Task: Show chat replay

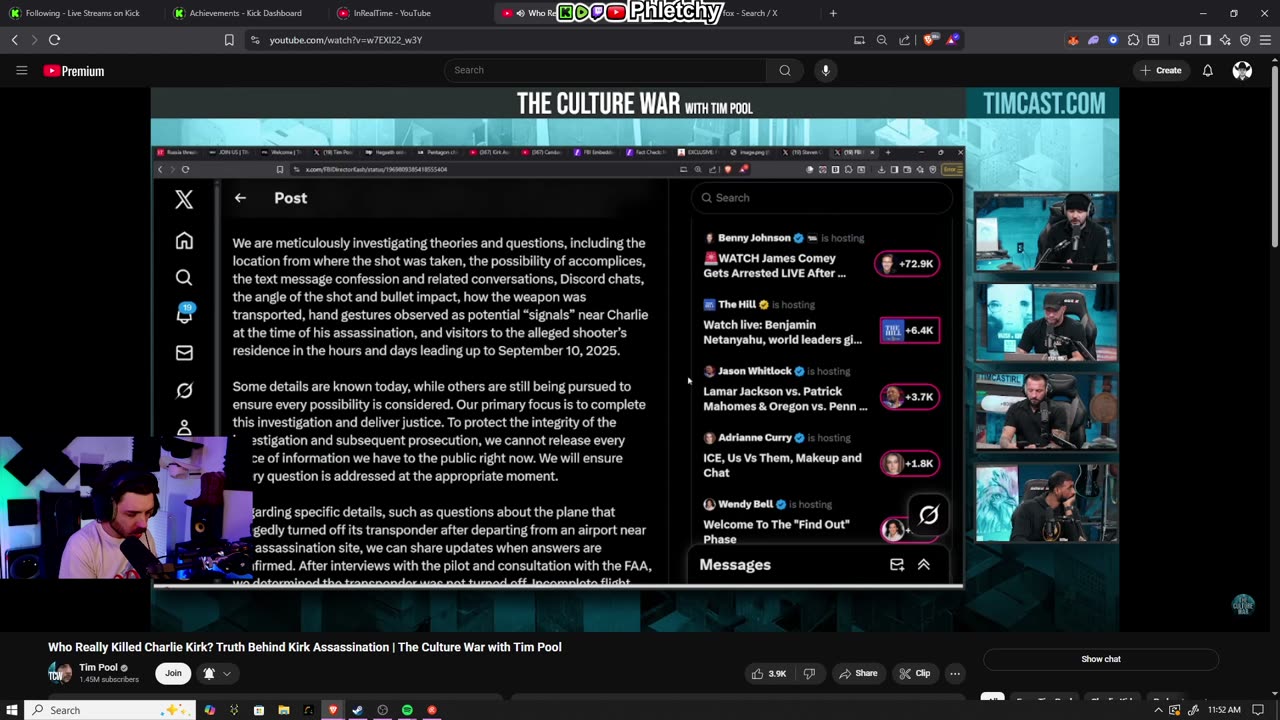Action: [x=1101, y=659]
